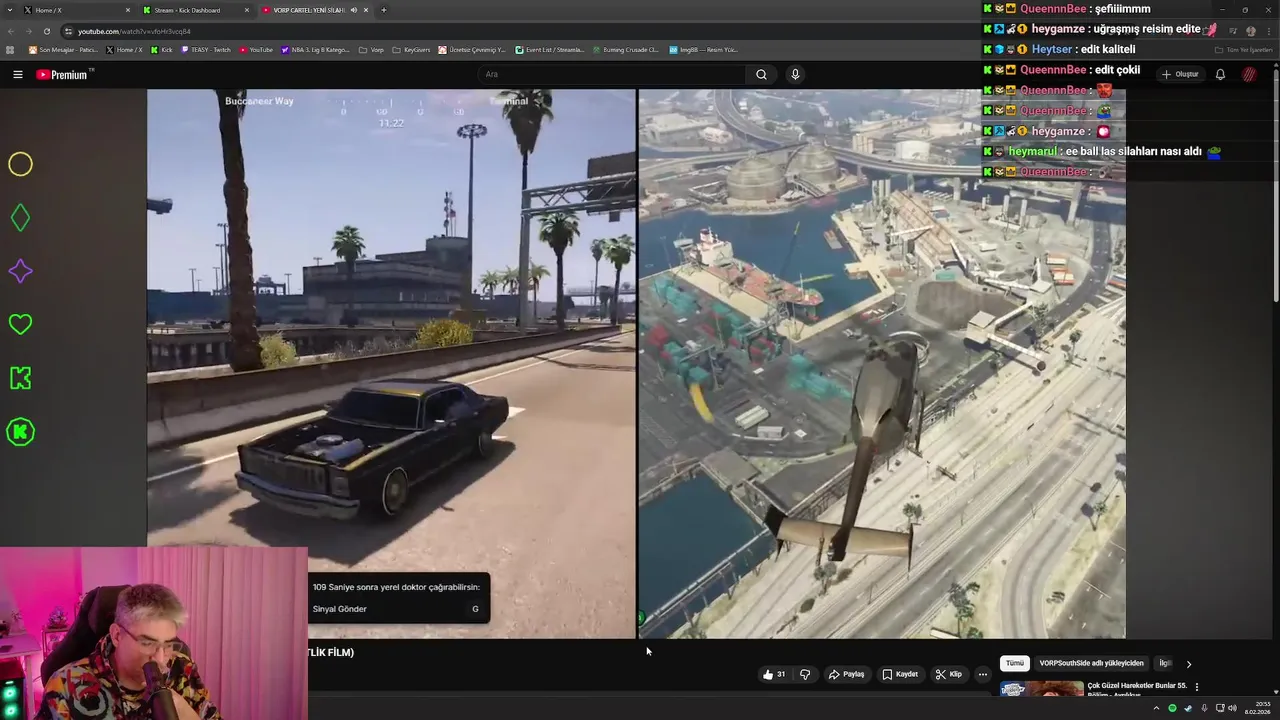The height and width of the screenshot is (720, 1280).
Task: Focus the Ara search field
Action: click(x=612, y=74)
